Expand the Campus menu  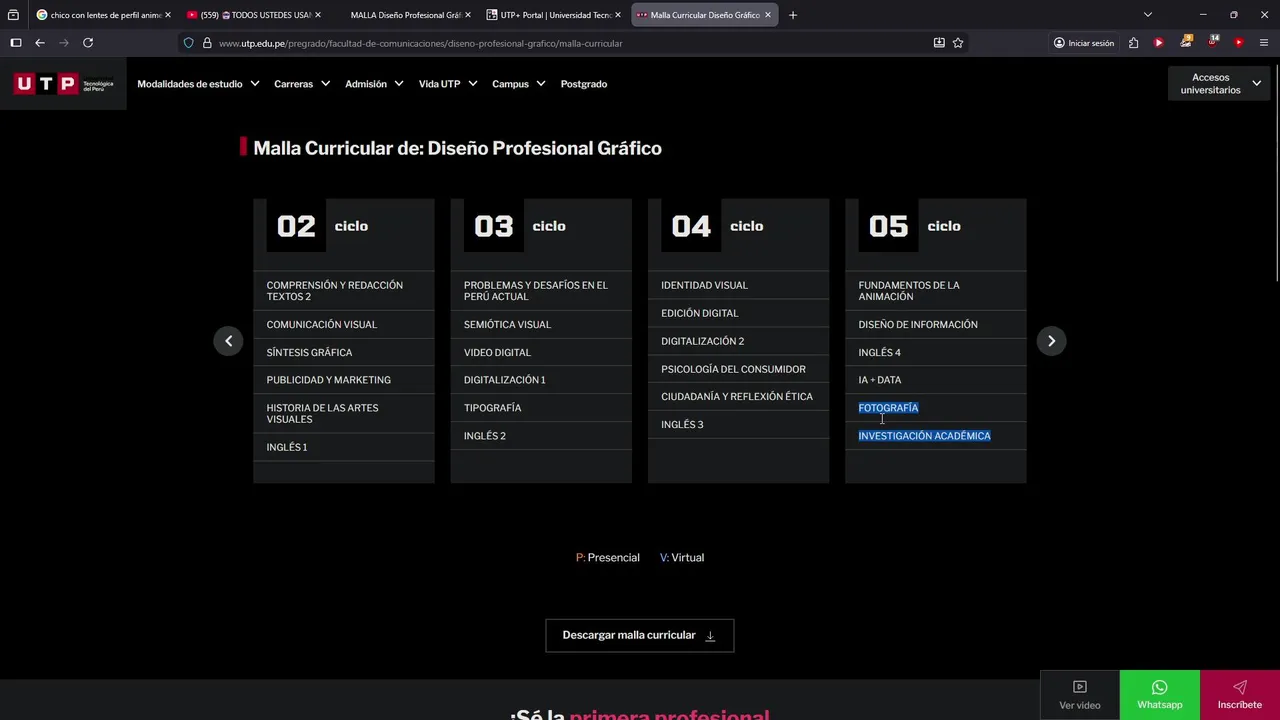518,84
